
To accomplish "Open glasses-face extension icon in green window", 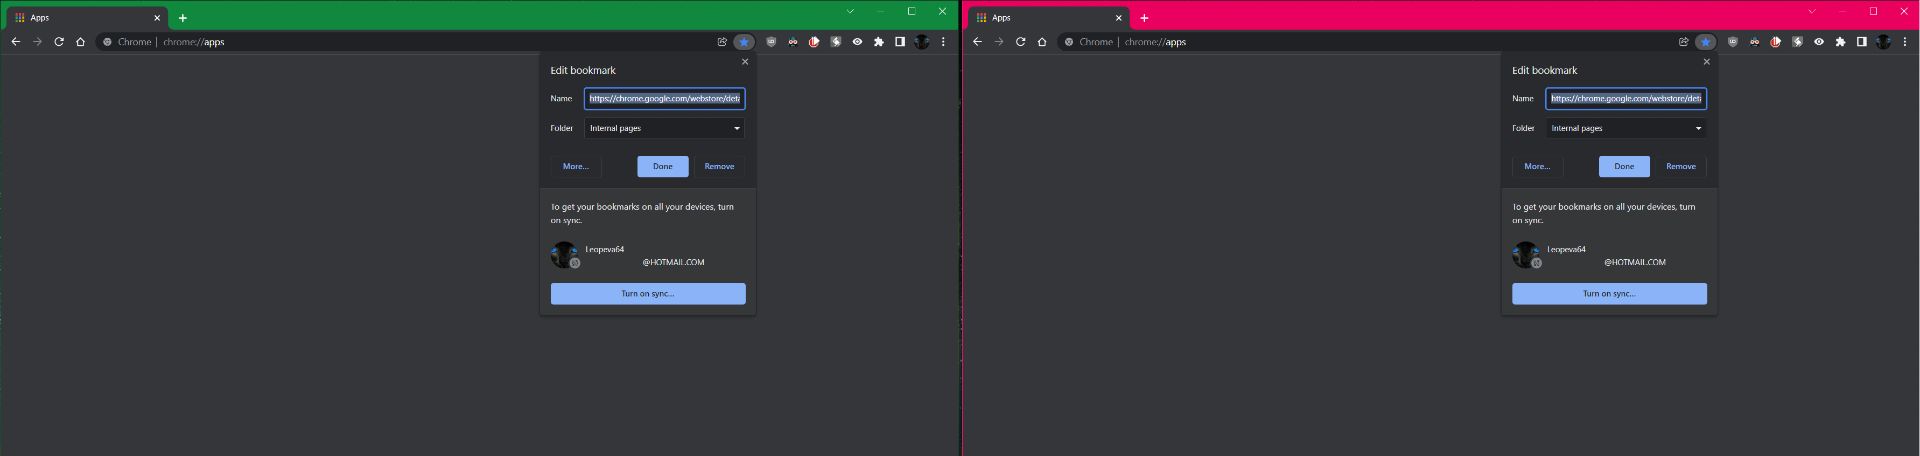I will [792, 42].
